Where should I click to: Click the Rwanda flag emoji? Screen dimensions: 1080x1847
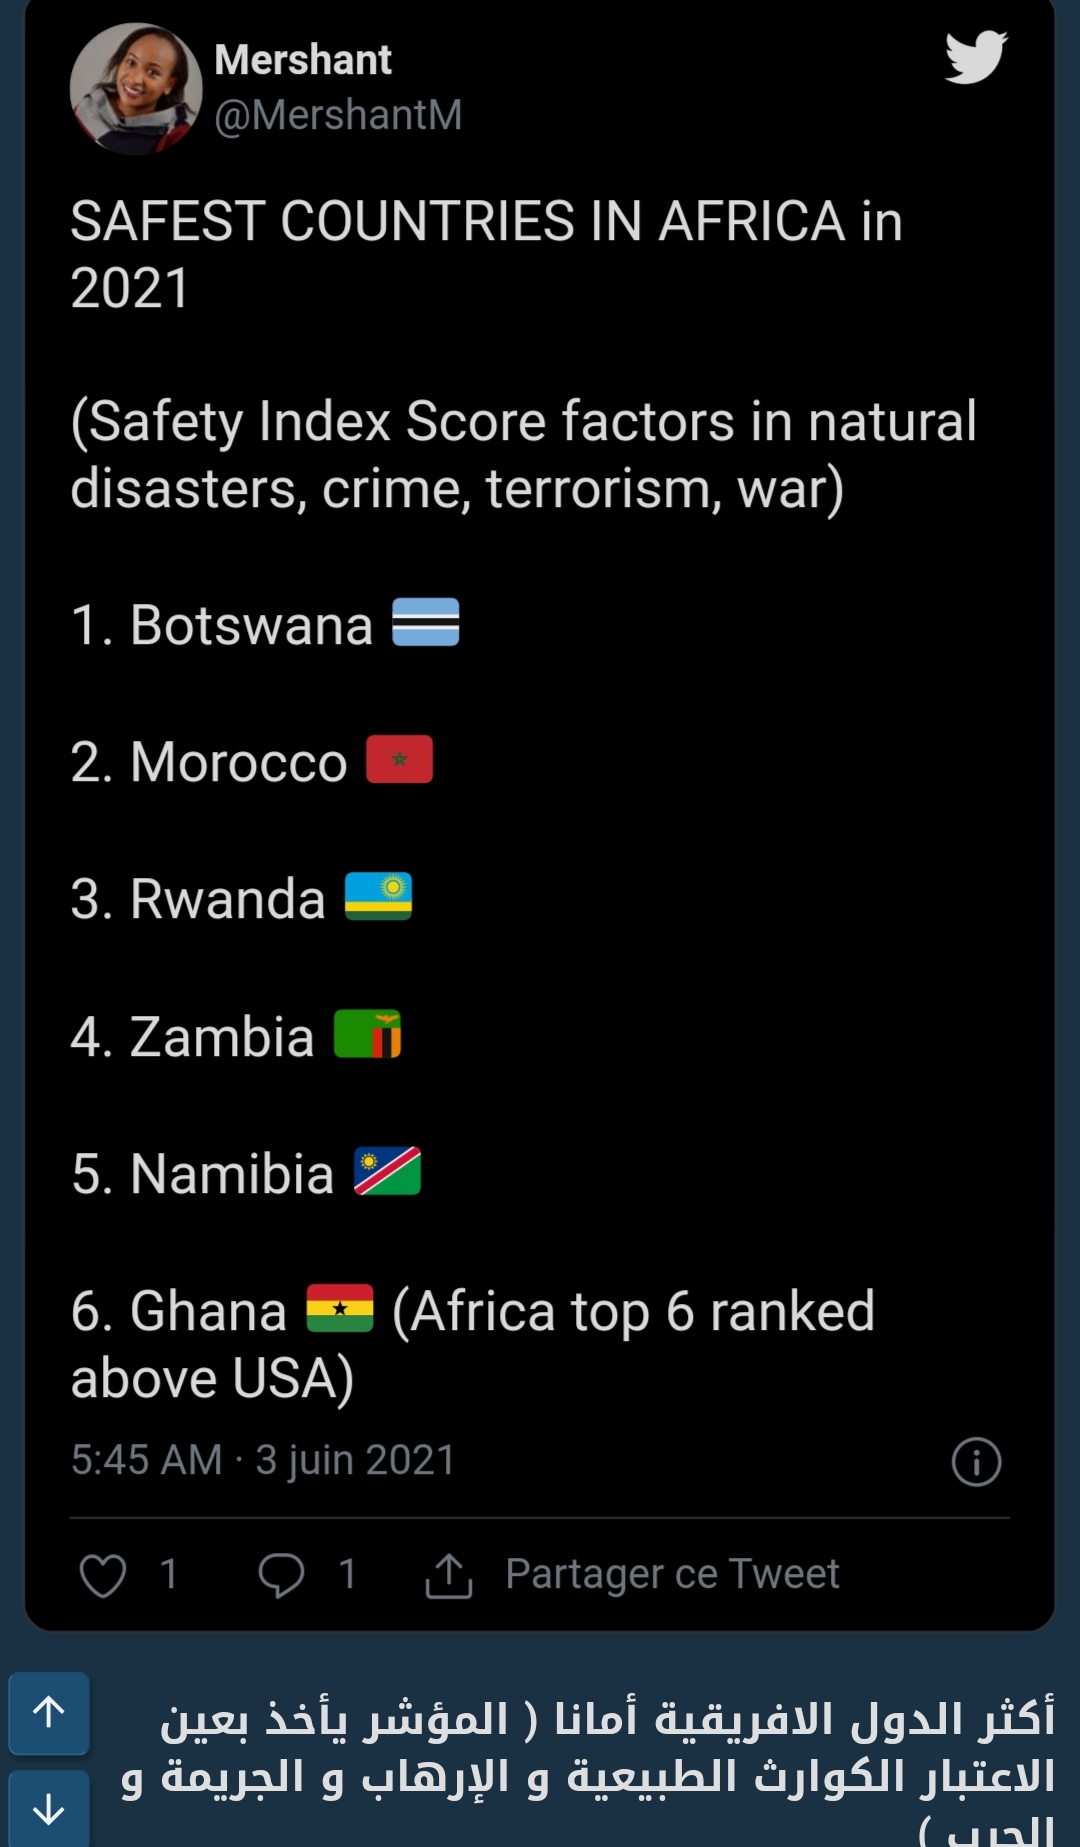point(378,896)
